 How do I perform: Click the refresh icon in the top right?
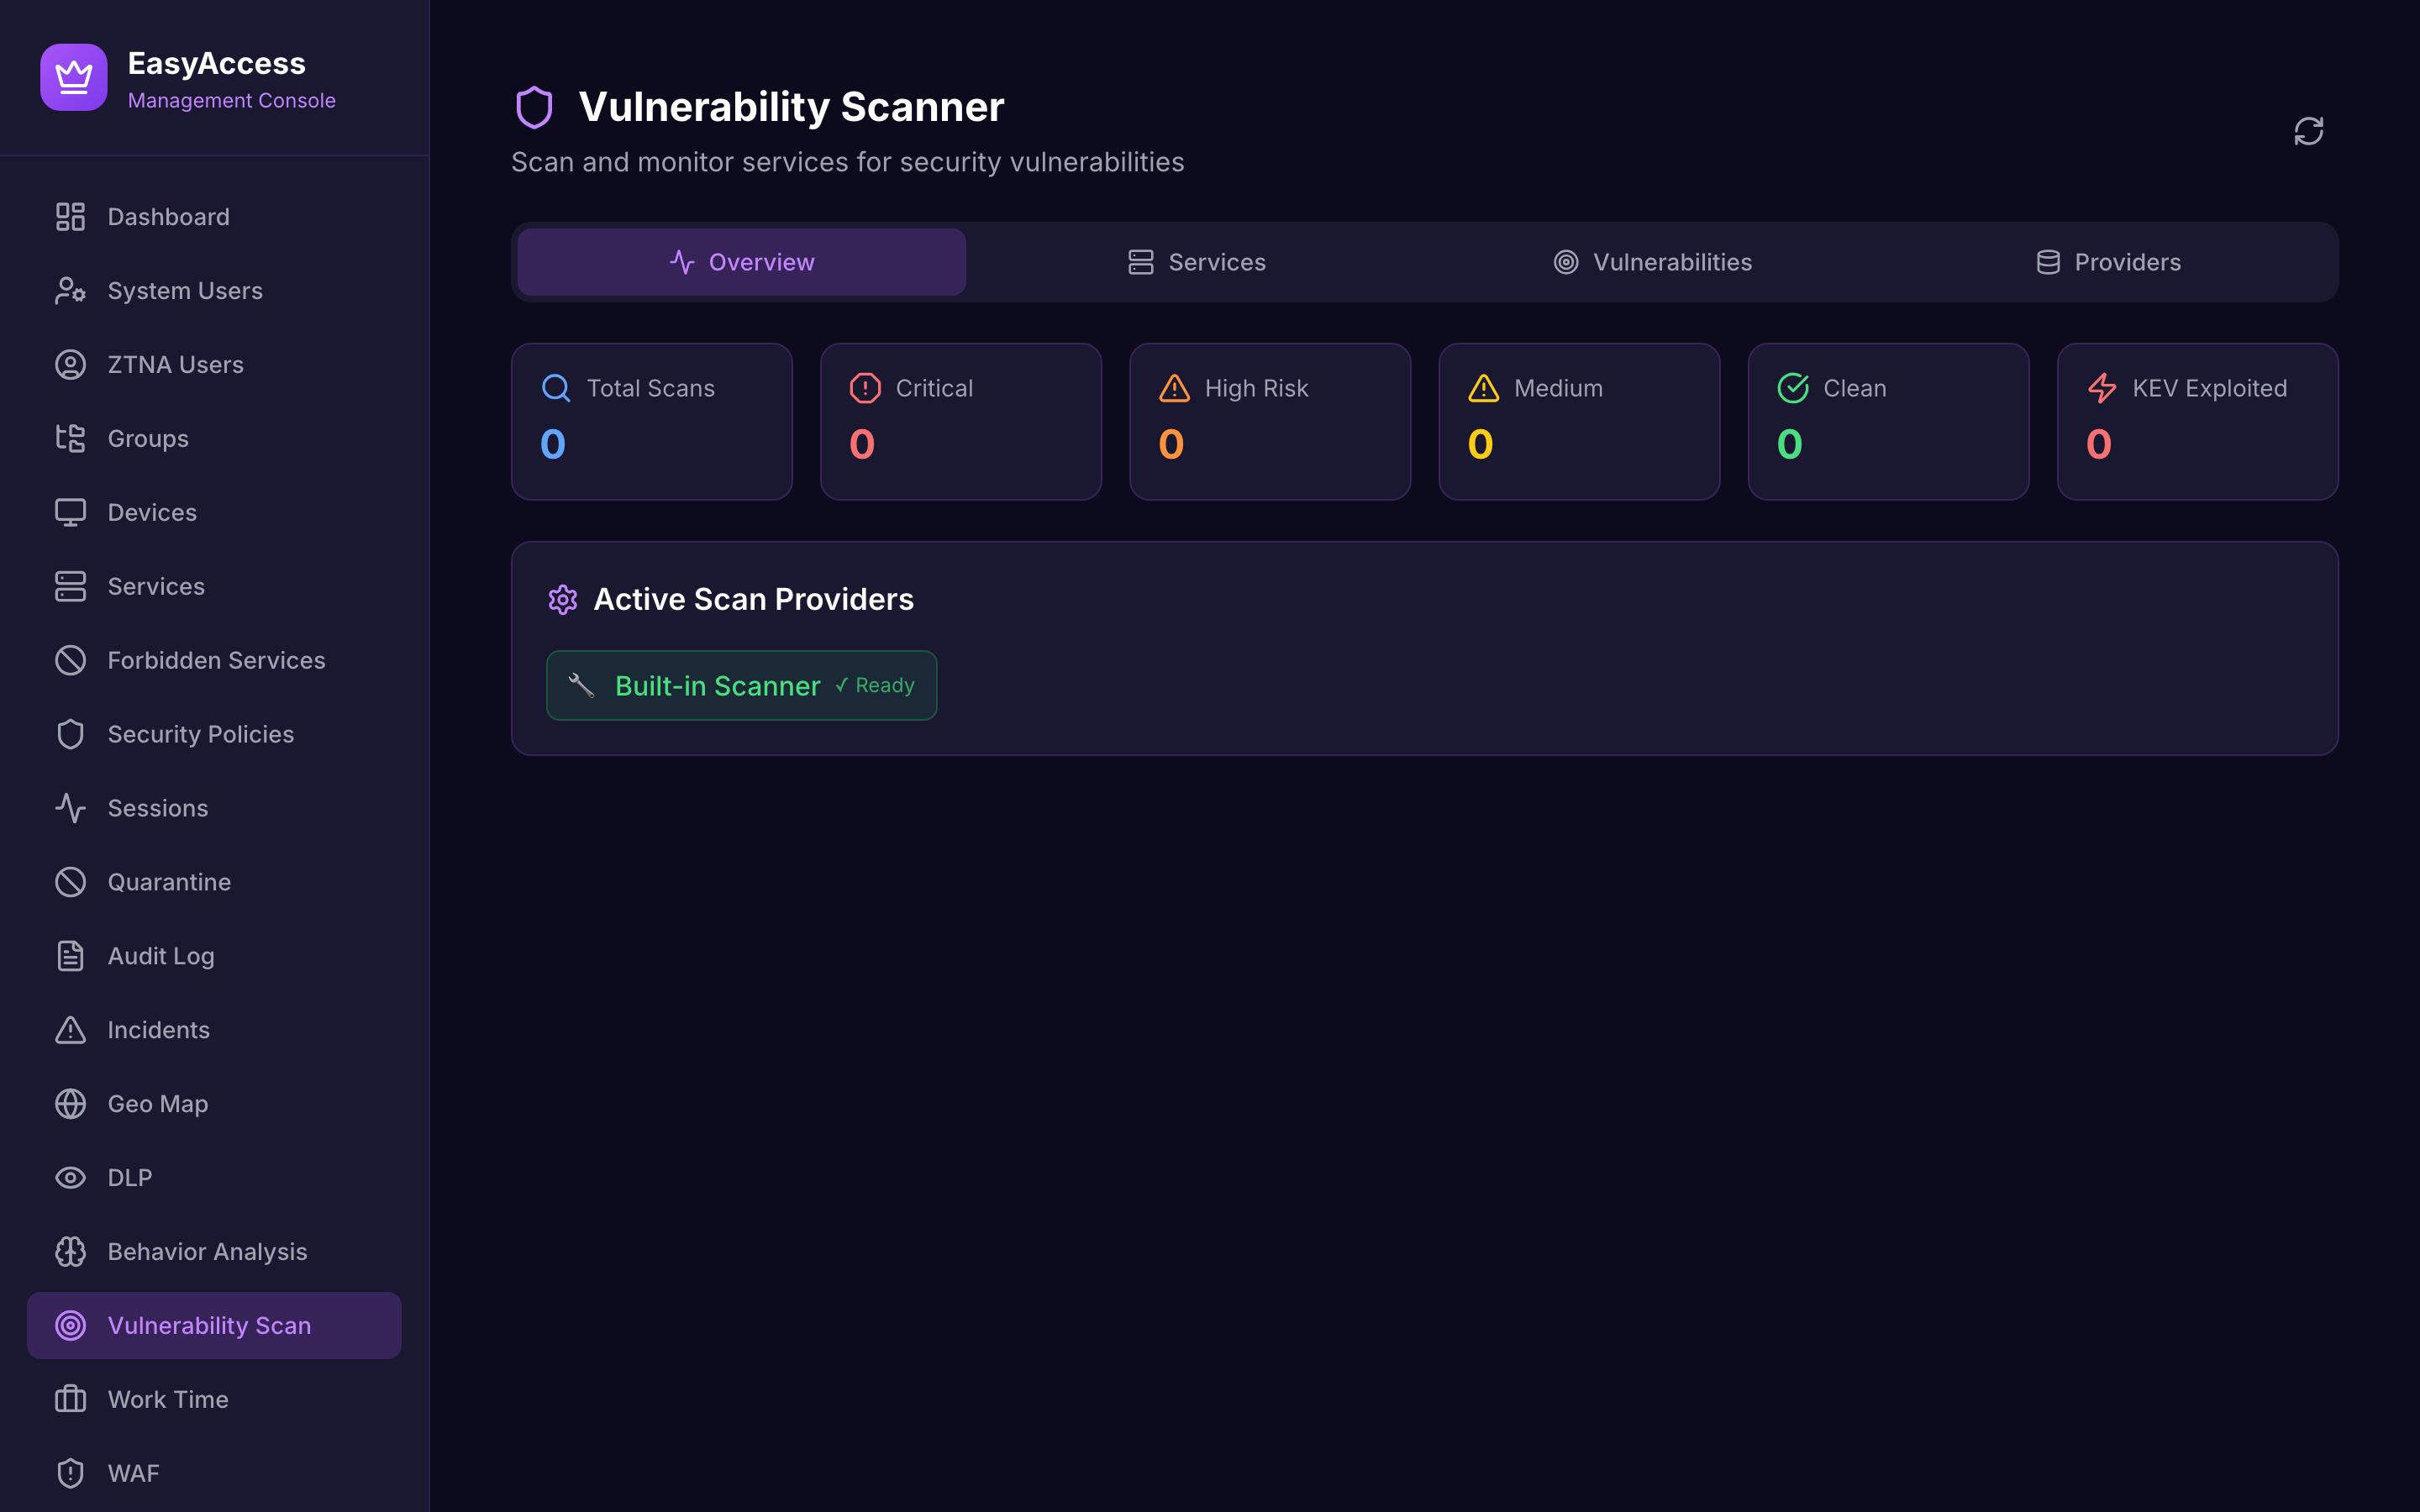[x=2308, y=131]
